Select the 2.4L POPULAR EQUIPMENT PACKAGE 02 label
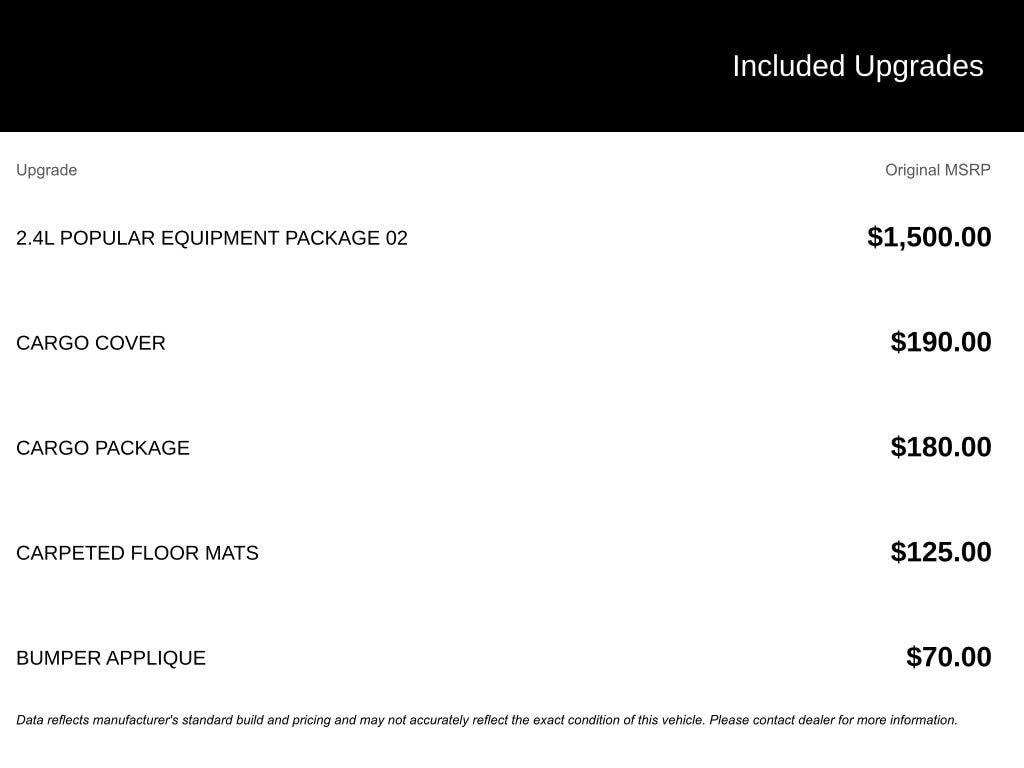This screenshot has height=768, width=1024. pos(212,238)
